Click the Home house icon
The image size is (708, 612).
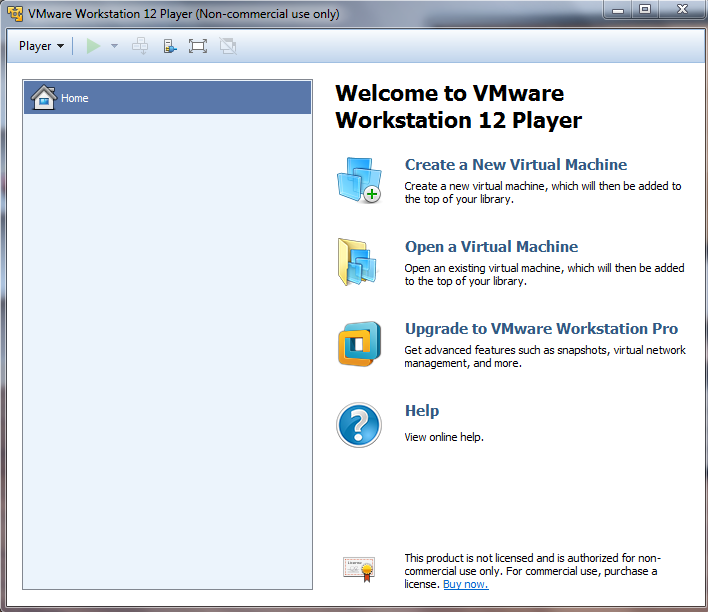click(44, 98)
